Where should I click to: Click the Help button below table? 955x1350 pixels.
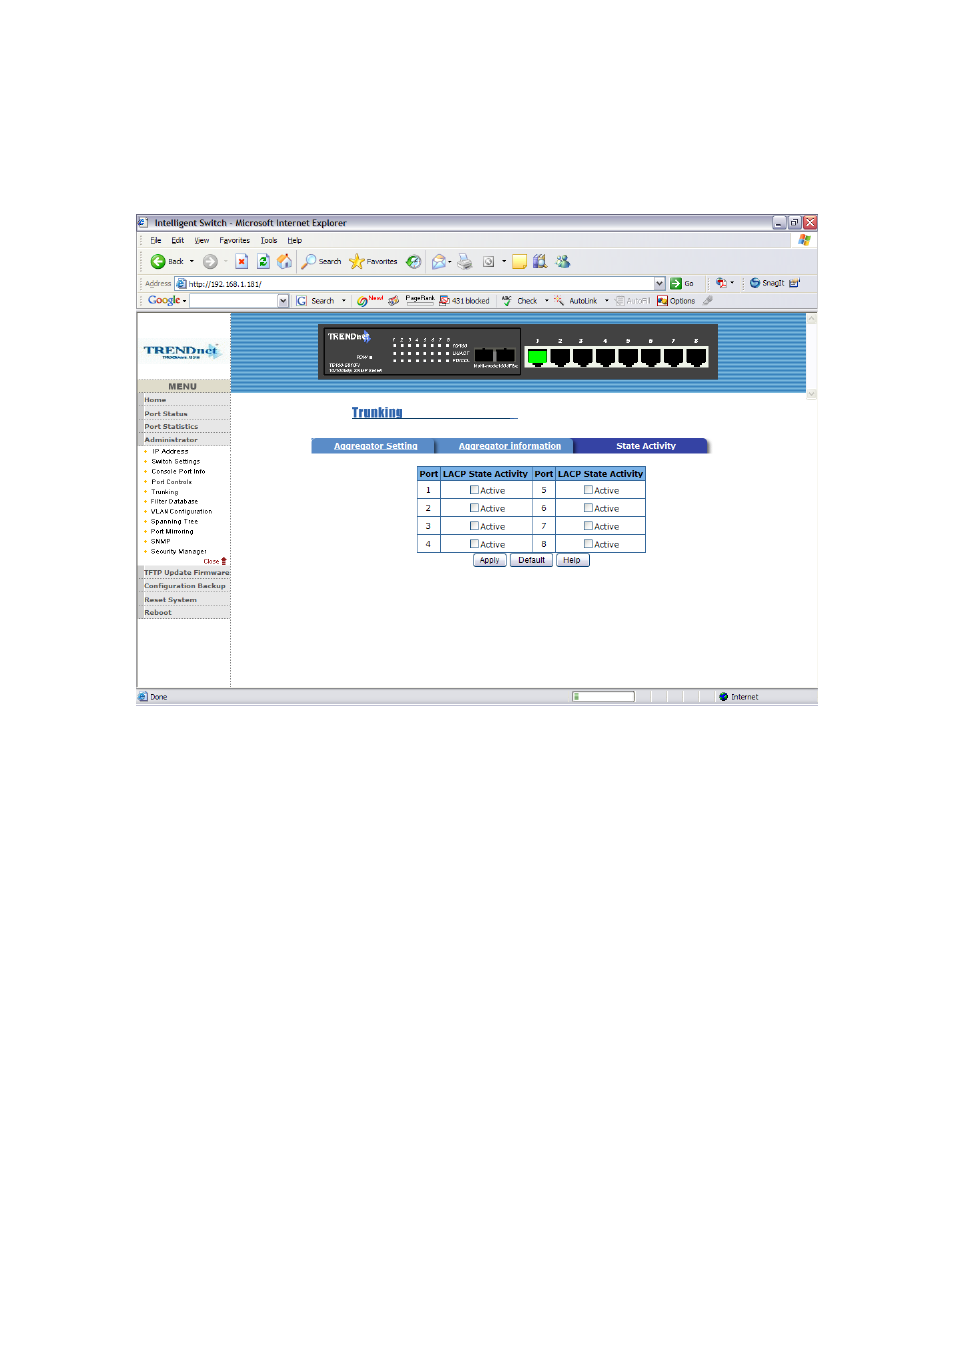[x=572, y=560]
